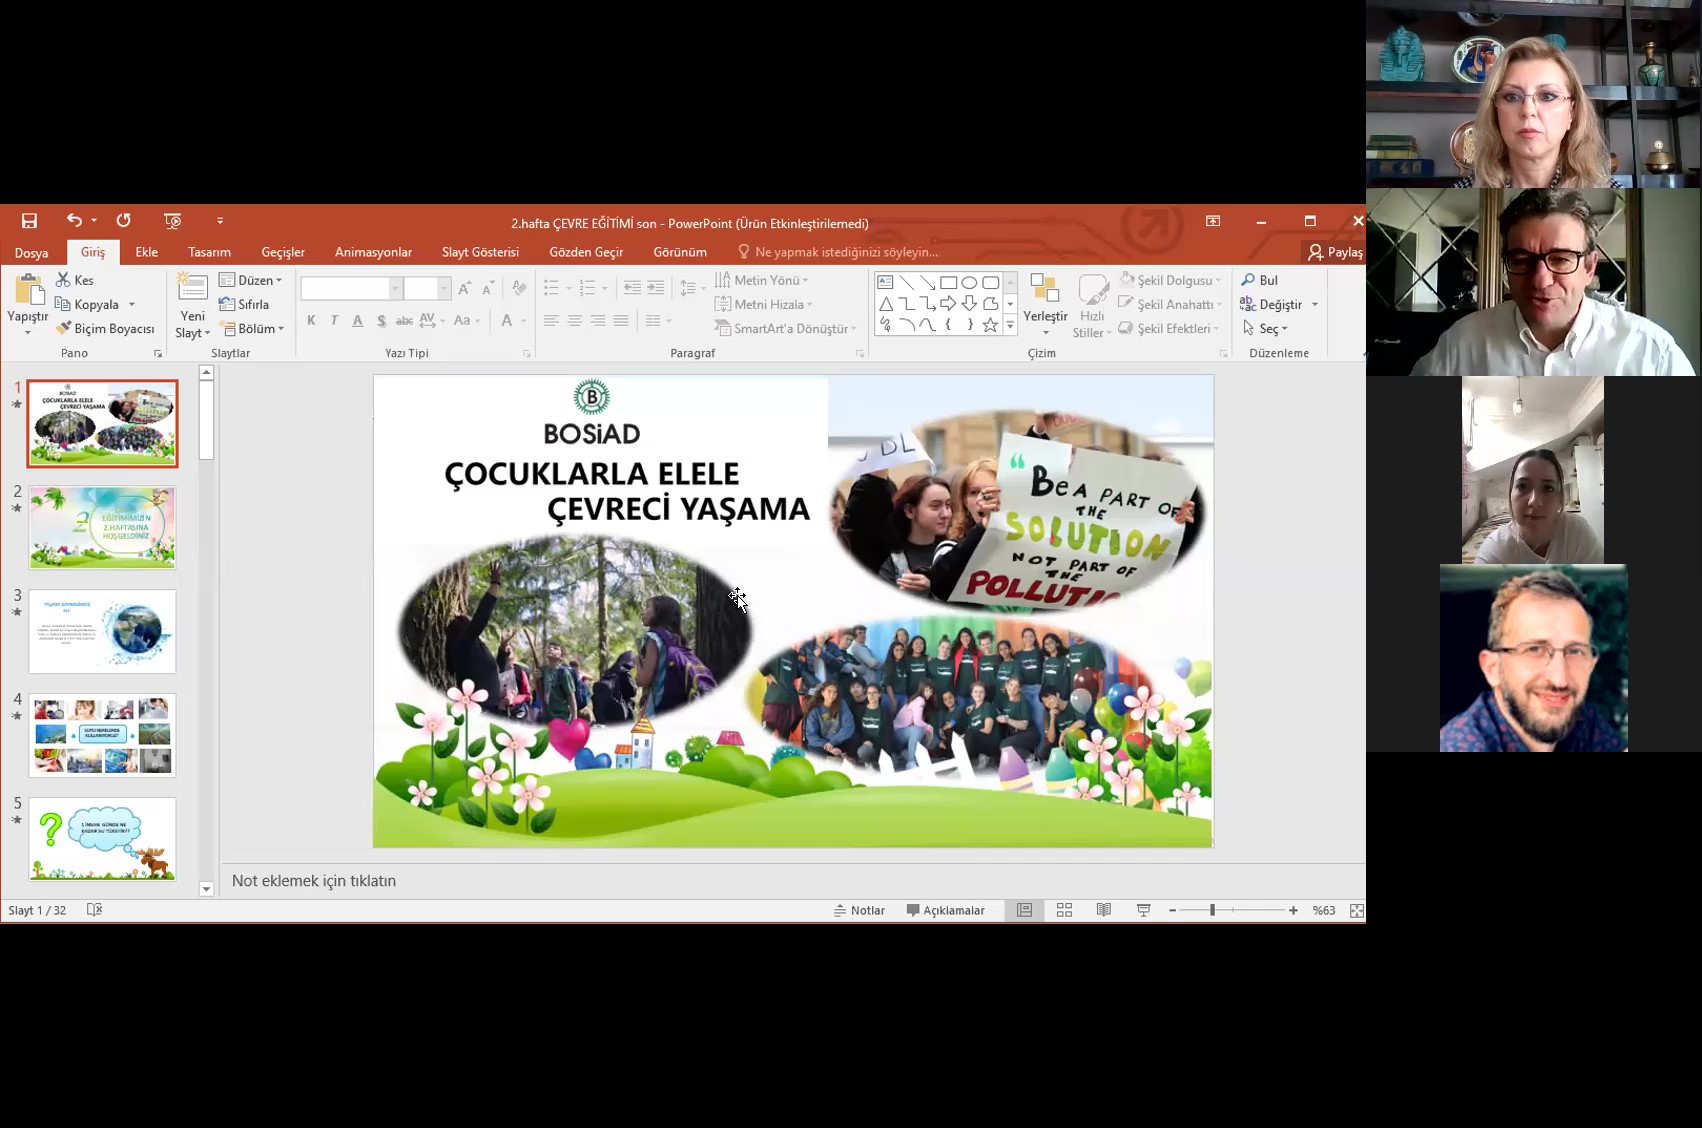Open the Dosya file menu
The width and height of the screenshot is (1702, 1128).
(x=31, y=253)
